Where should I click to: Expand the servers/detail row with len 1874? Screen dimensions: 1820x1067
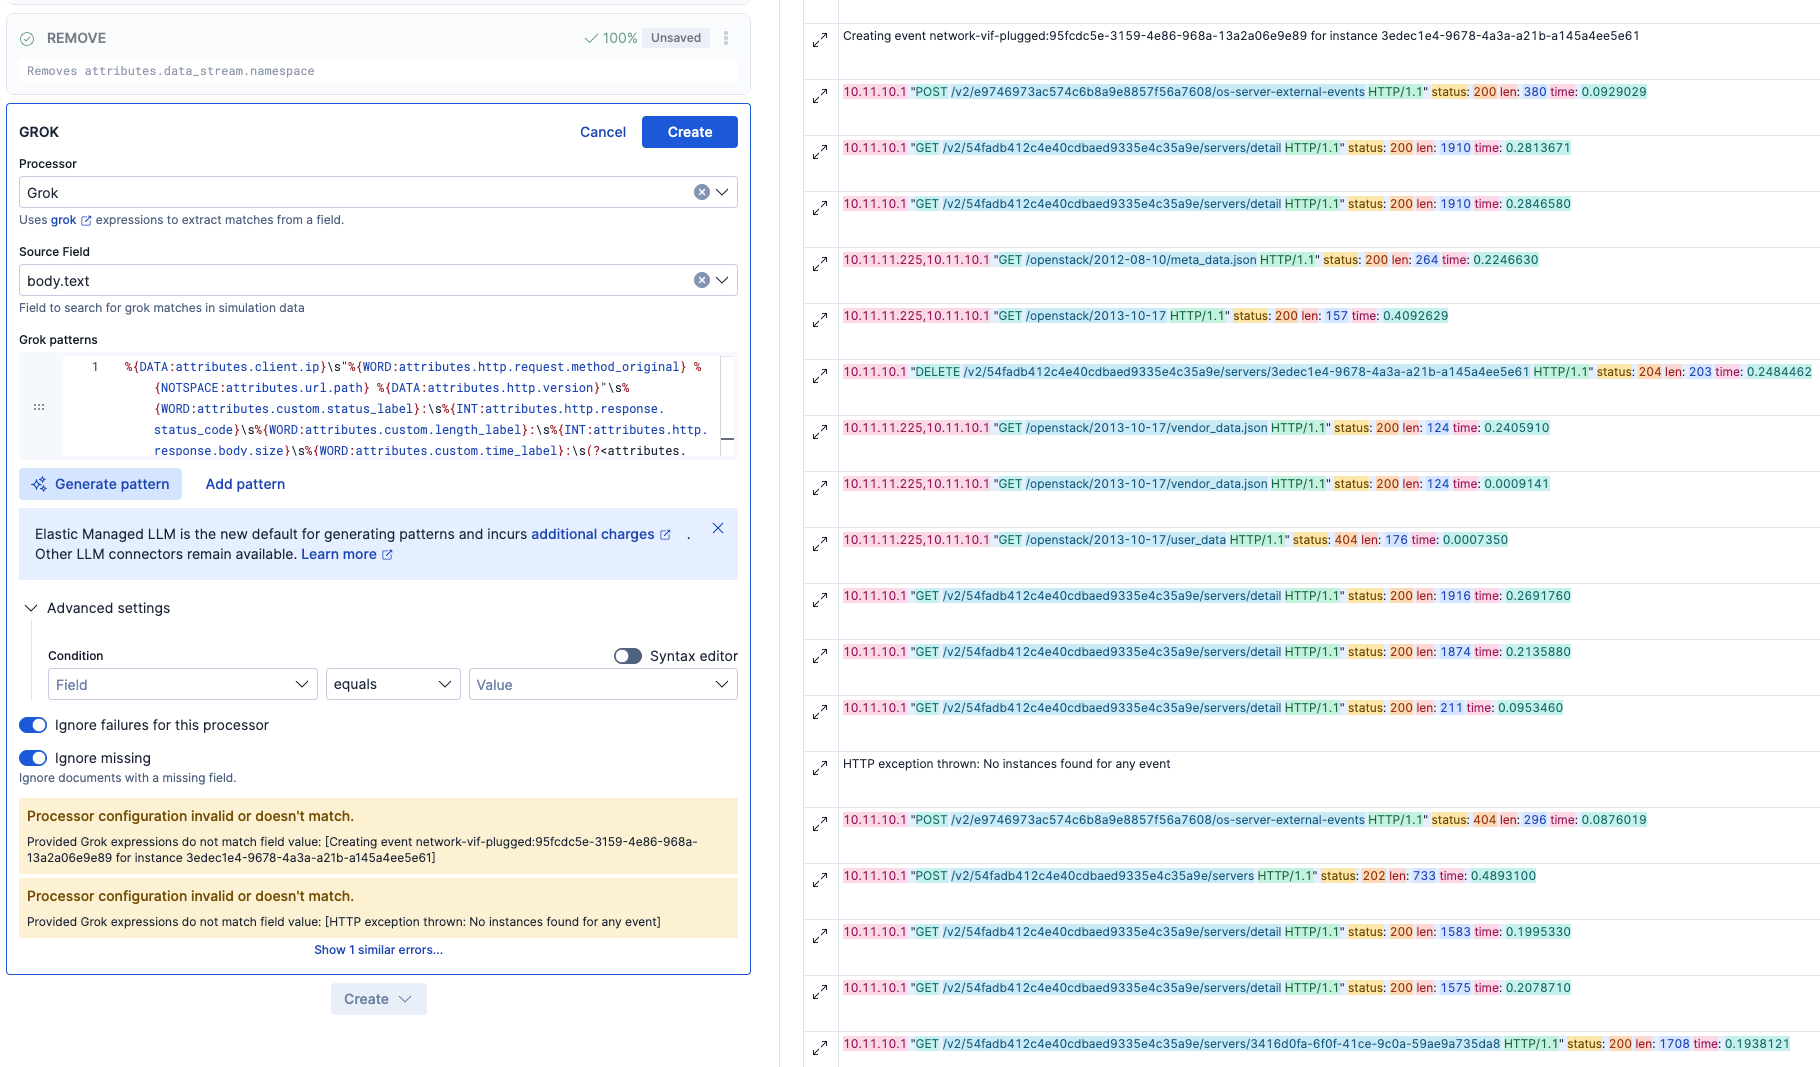[x=820, y=656]
